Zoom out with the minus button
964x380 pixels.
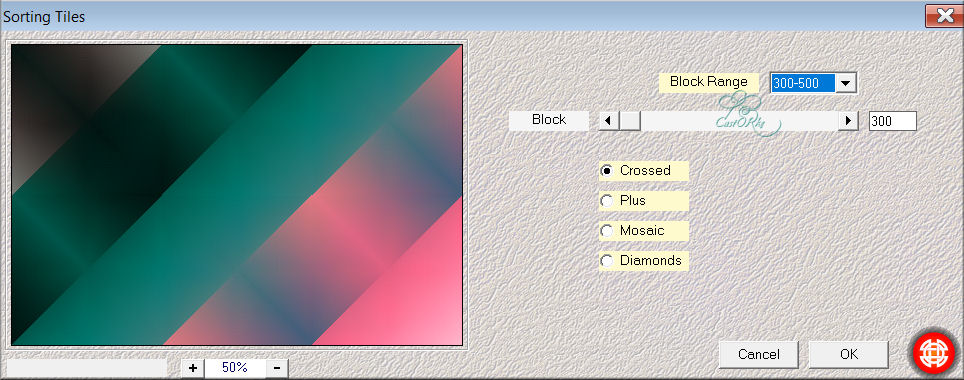(277, 368)
